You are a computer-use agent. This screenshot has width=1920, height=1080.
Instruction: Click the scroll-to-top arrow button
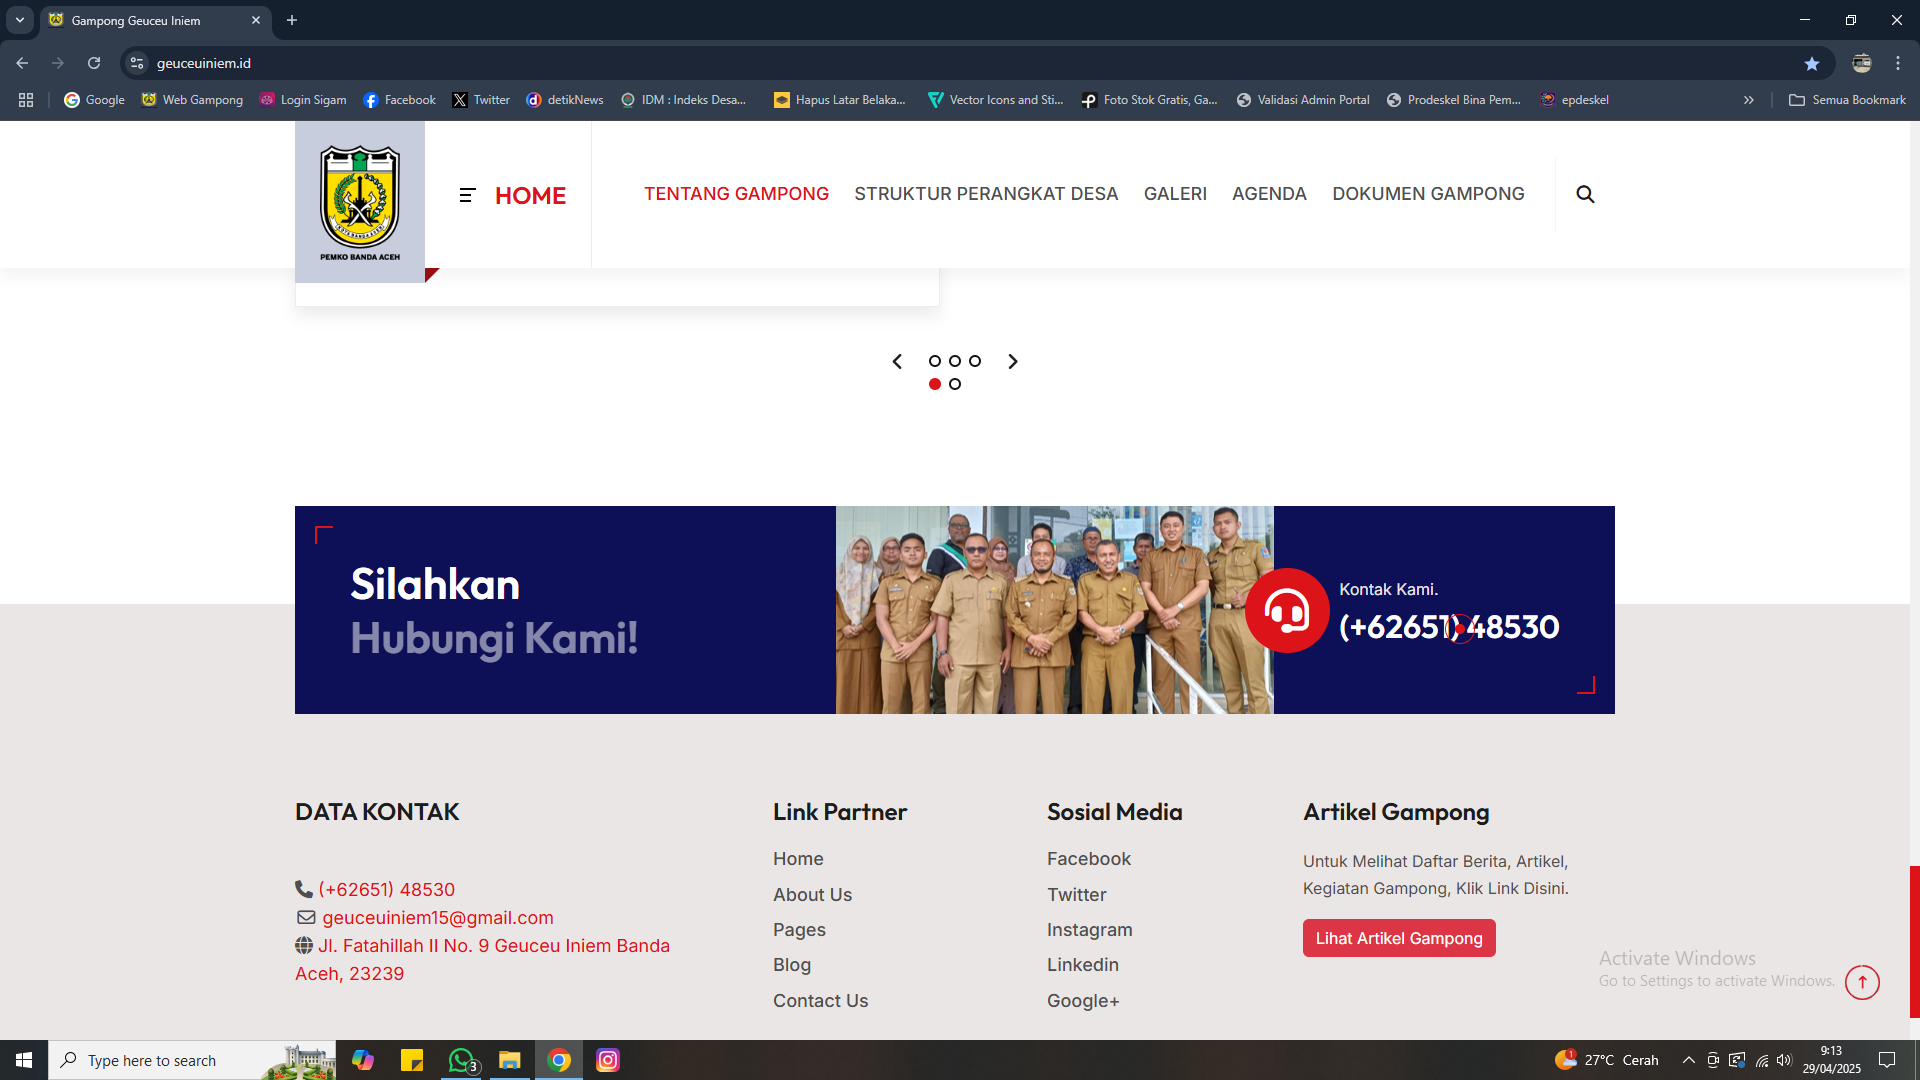tap(1862, 982)
